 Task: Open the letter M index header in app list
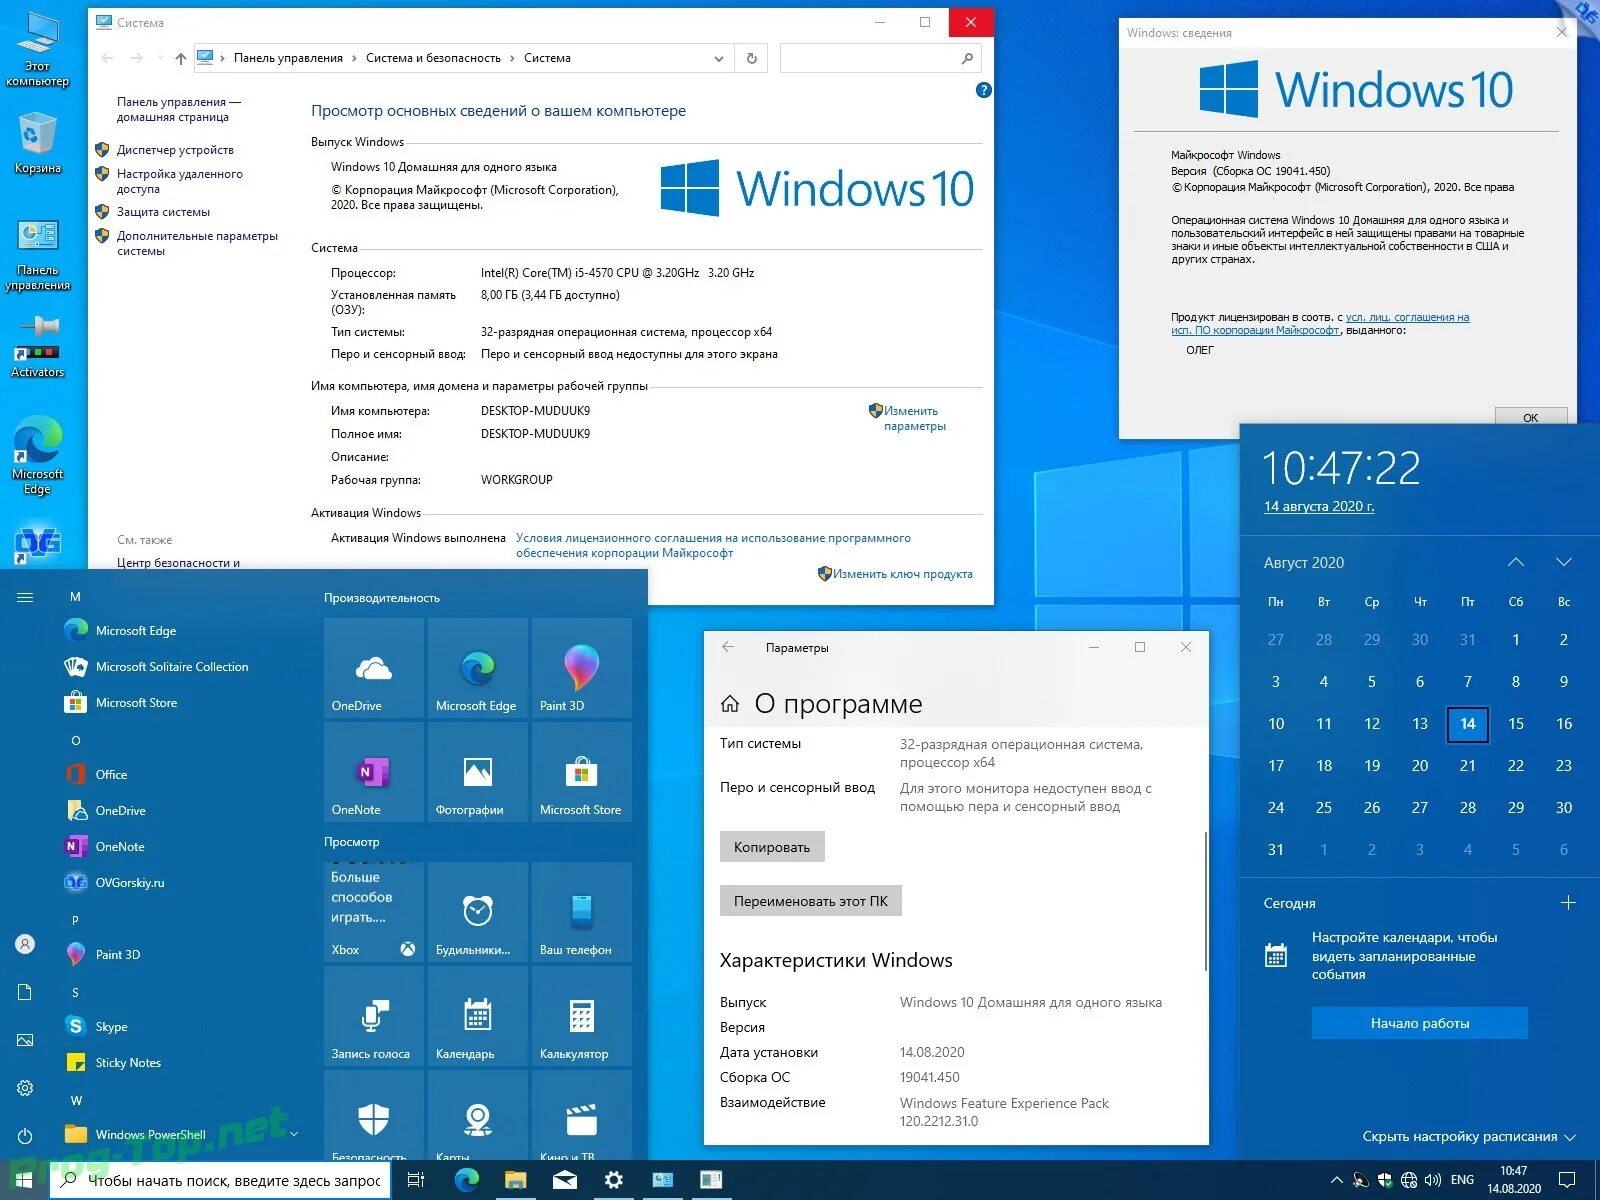pyautogui.click(x=75, y=596)
